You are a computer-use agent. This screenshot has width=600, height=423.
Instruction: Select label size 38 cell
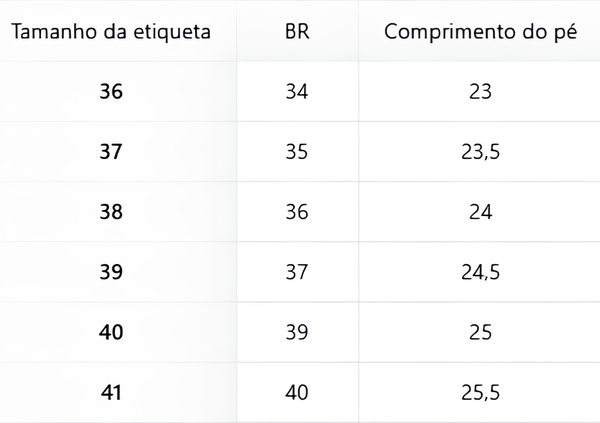click(111, 212)
